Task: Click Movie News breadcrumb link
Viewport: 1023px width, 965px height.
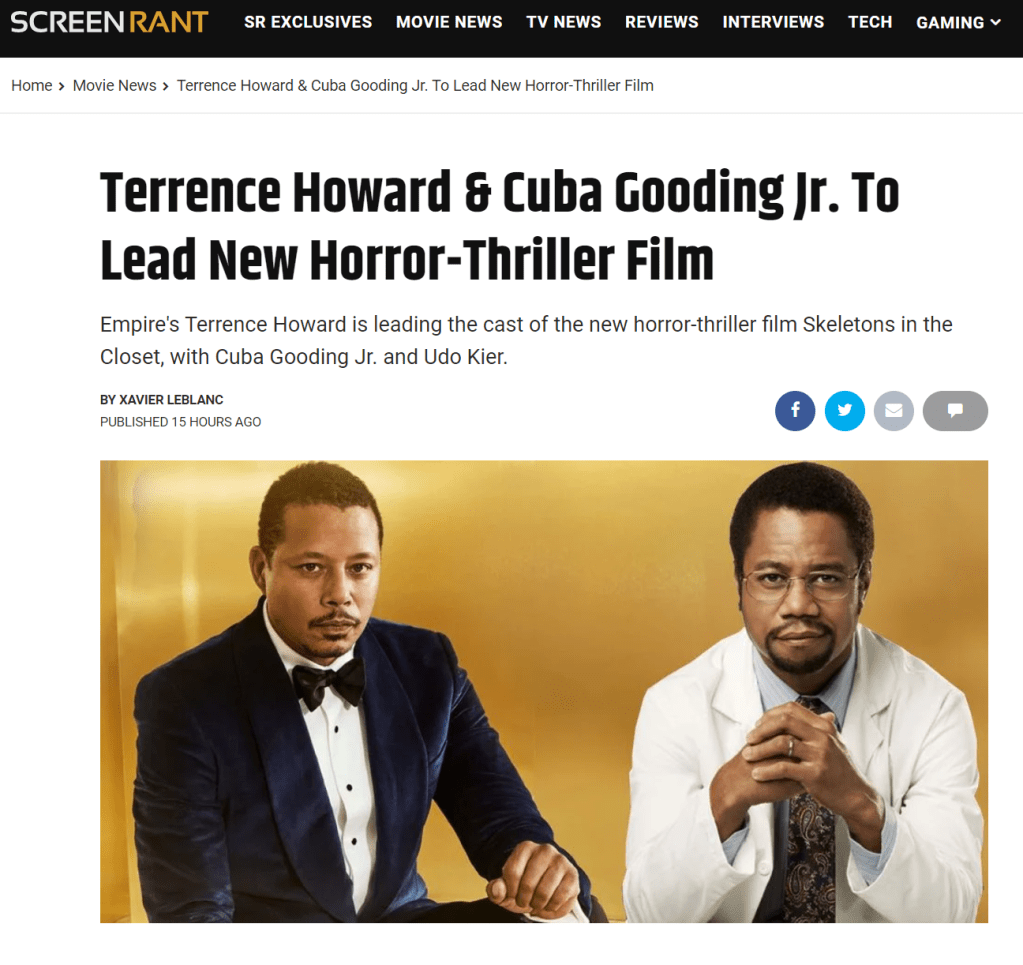Action: click(x=114, y=85)
